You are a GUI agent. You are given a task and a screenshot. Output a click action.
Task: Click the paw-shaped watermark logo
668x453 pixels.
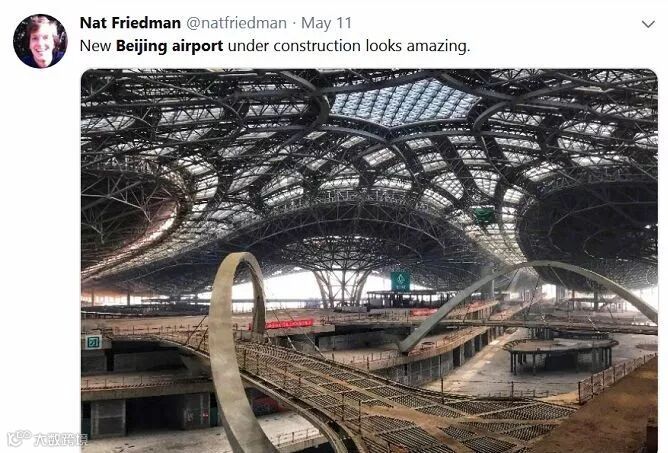tap(19, 438)
